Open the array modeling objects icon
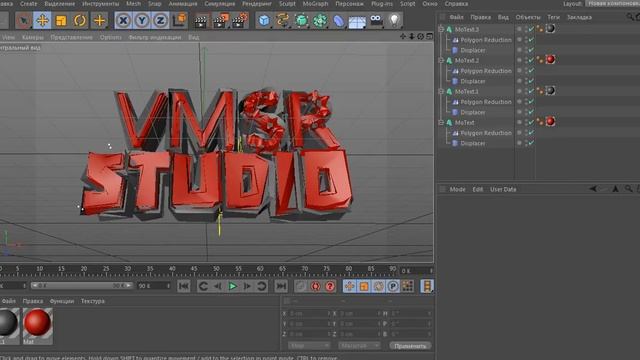Viewport: 640px width, 360px height. click(x=320, y=20)
